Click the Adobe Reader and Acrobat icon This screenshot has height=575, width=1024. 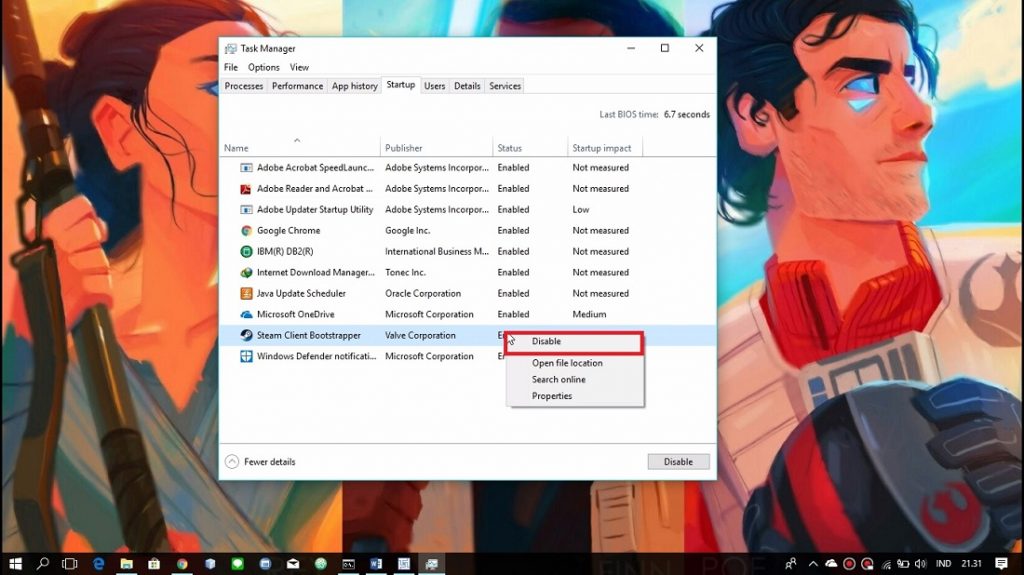pos(246,189)
